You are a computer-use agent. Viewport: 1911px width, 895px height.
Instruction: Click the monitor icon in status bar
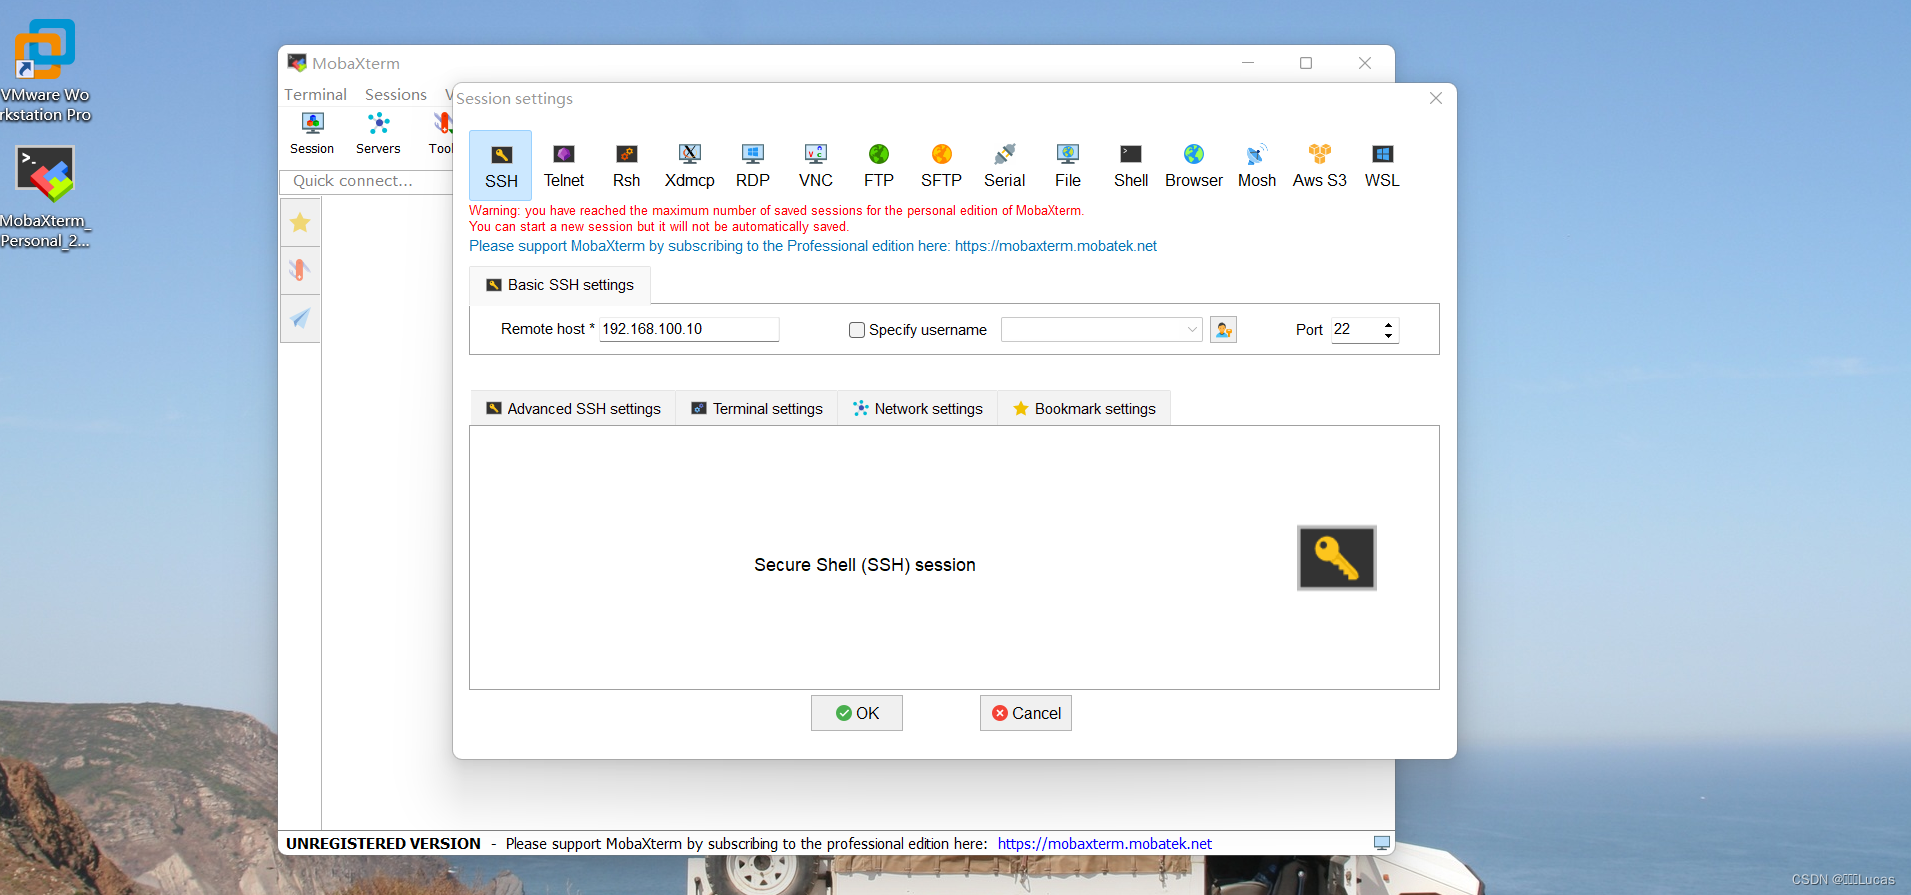[x=1382, y=843]
